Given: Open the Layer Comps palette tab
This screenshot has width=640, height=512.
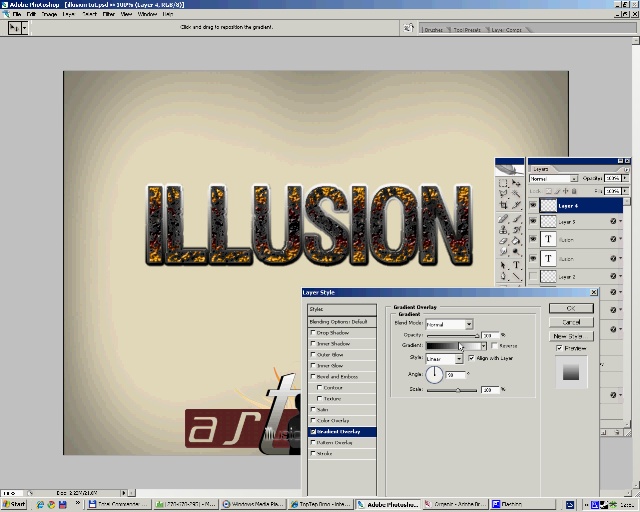Looking at the screenshot, I should 506,30.
